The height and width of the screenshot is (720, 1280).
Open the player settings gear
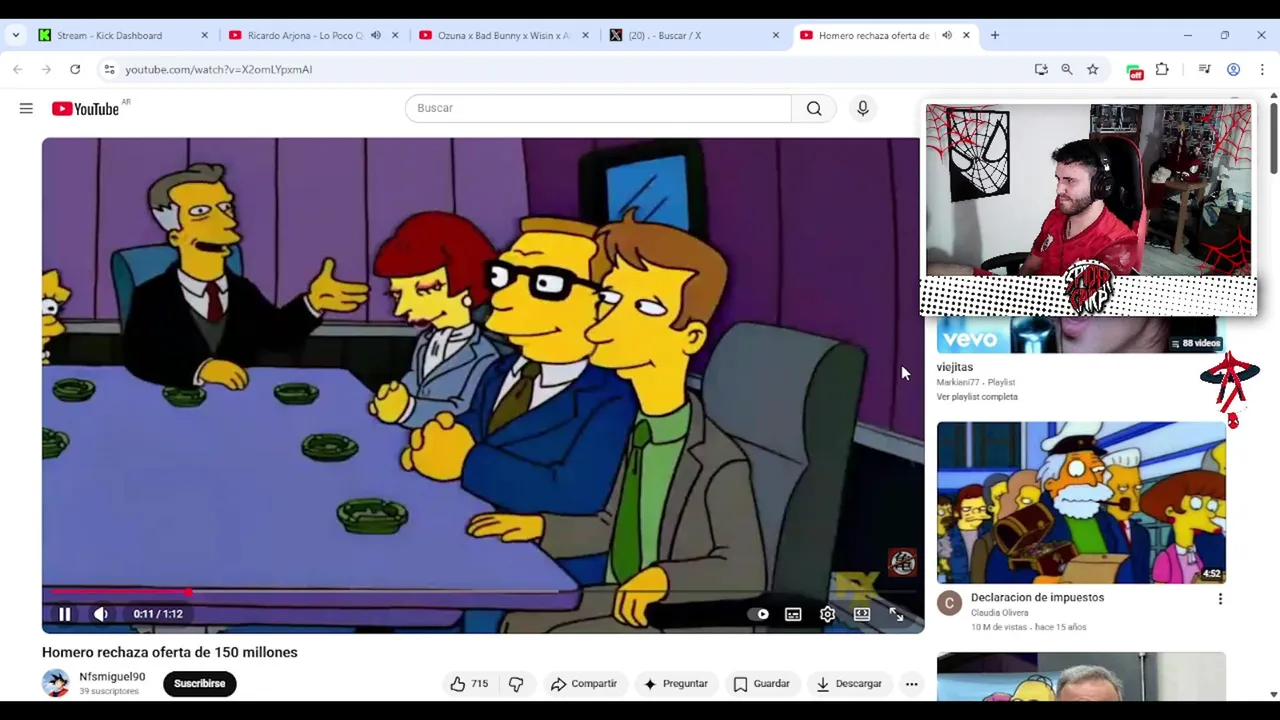click(827, 614)
